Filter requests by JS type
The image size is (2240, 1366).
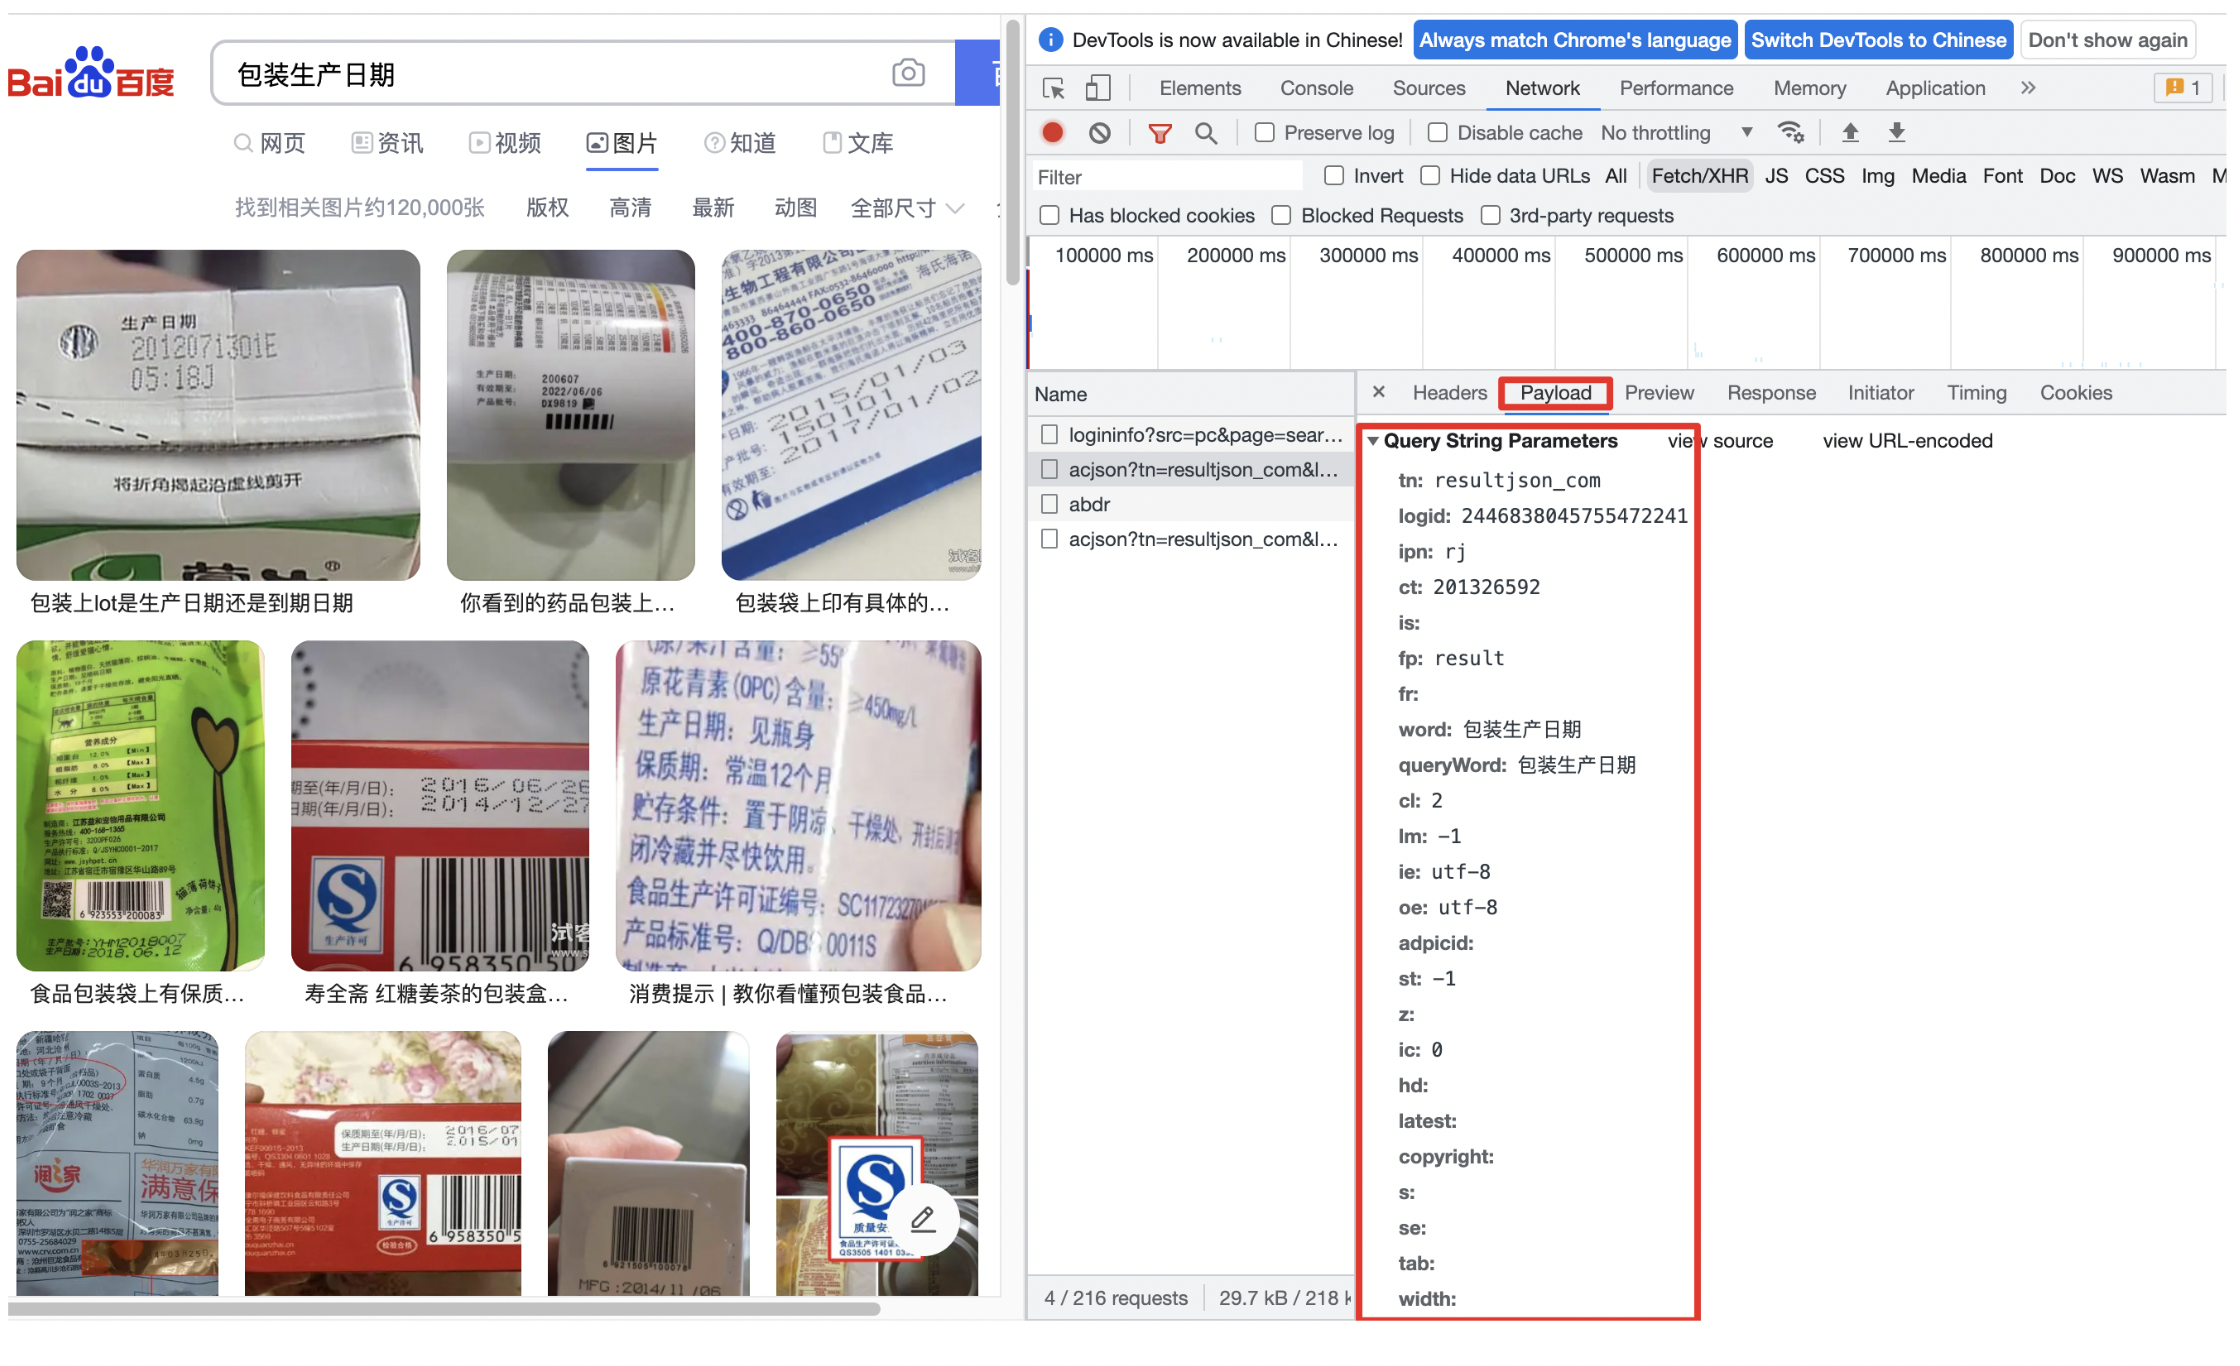[1776, 176]
